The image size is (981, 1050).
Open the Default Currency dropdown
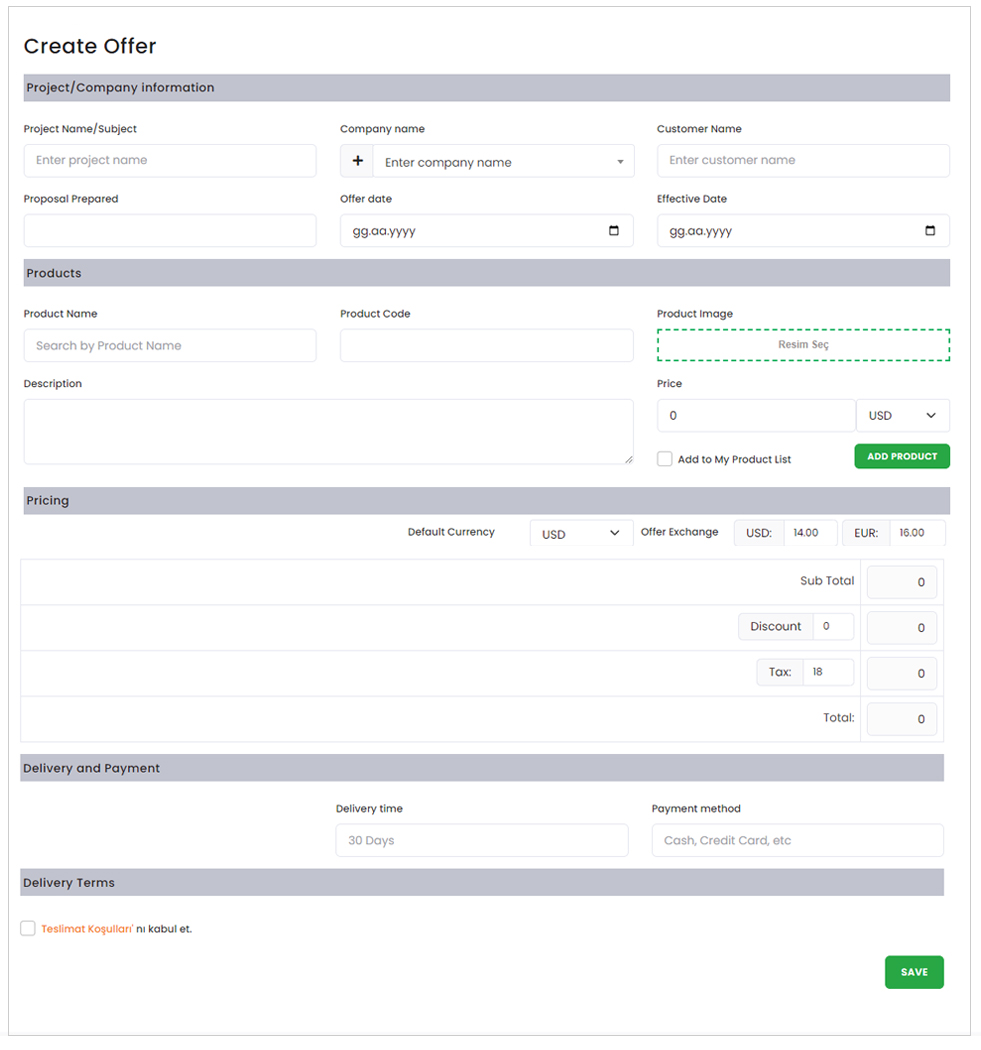pos(580,534)
